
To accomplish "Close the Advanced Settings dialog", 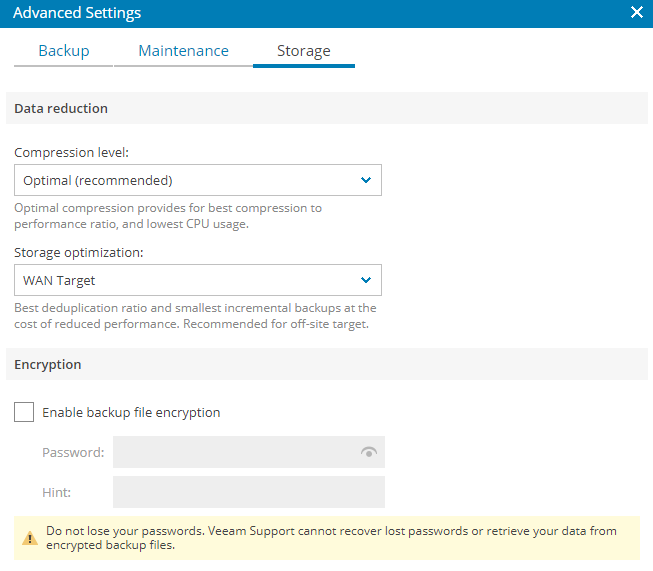I will pos(636,12).
